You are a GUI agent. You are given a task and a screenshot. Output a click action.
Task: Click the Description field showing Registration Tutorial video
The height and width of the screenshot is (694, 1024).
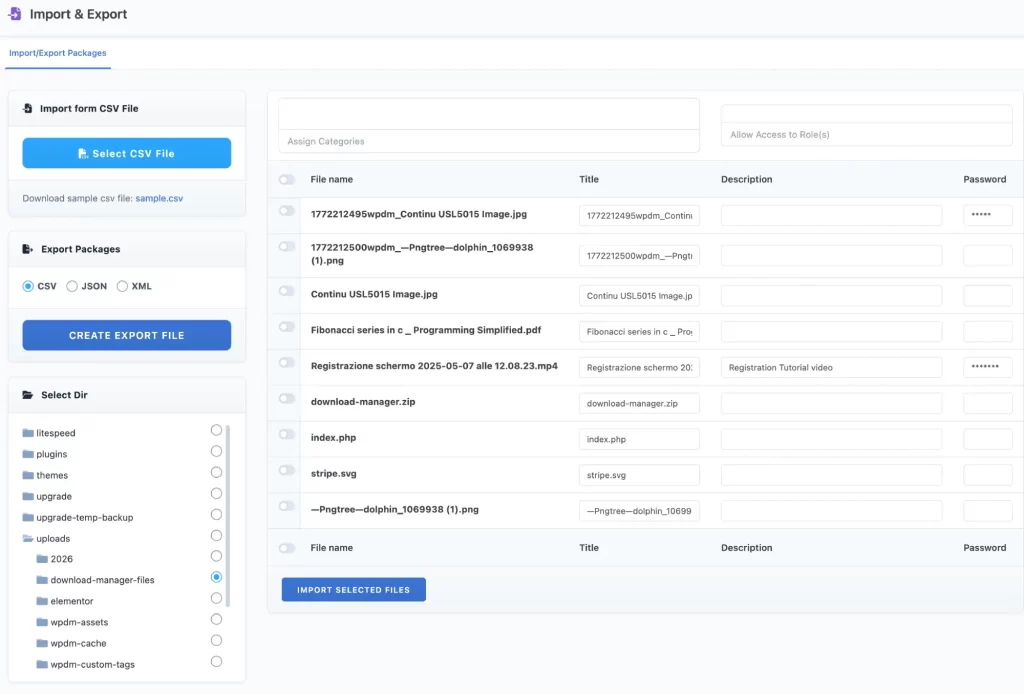click(x=831, y=366)
